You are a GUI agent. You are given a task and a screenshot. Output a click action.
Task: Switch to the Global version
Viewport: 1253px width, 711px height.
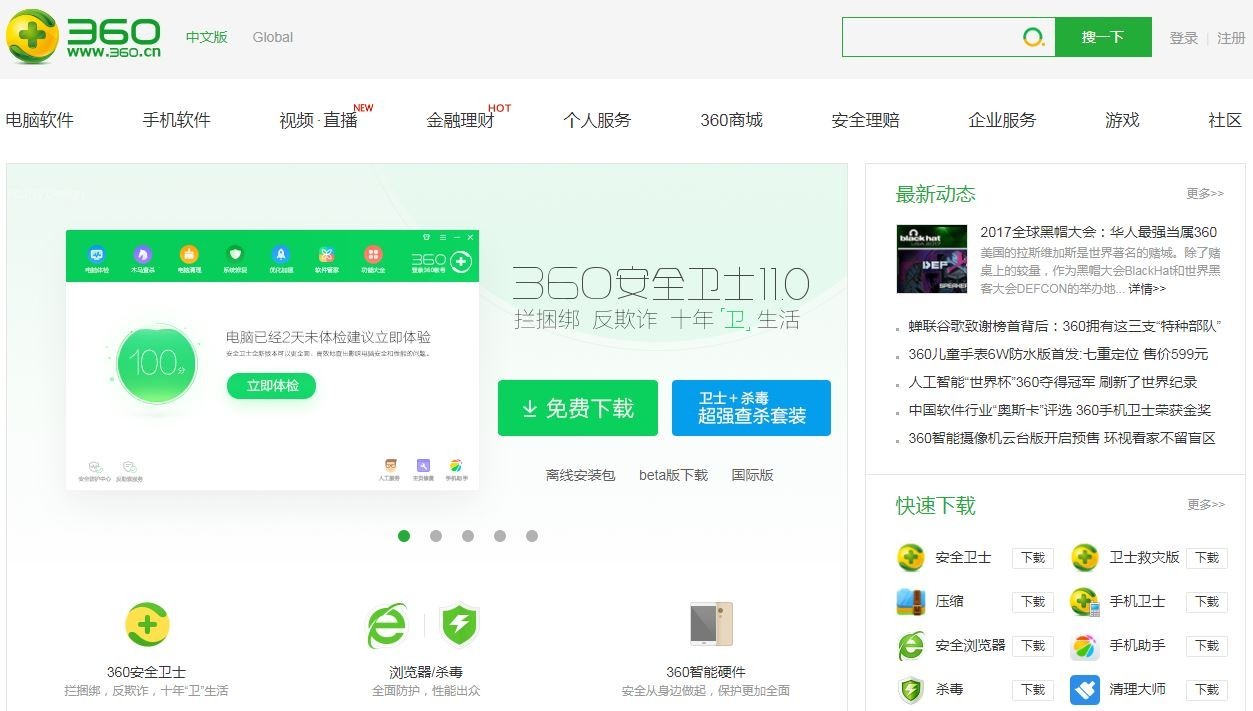click(272, 37)
